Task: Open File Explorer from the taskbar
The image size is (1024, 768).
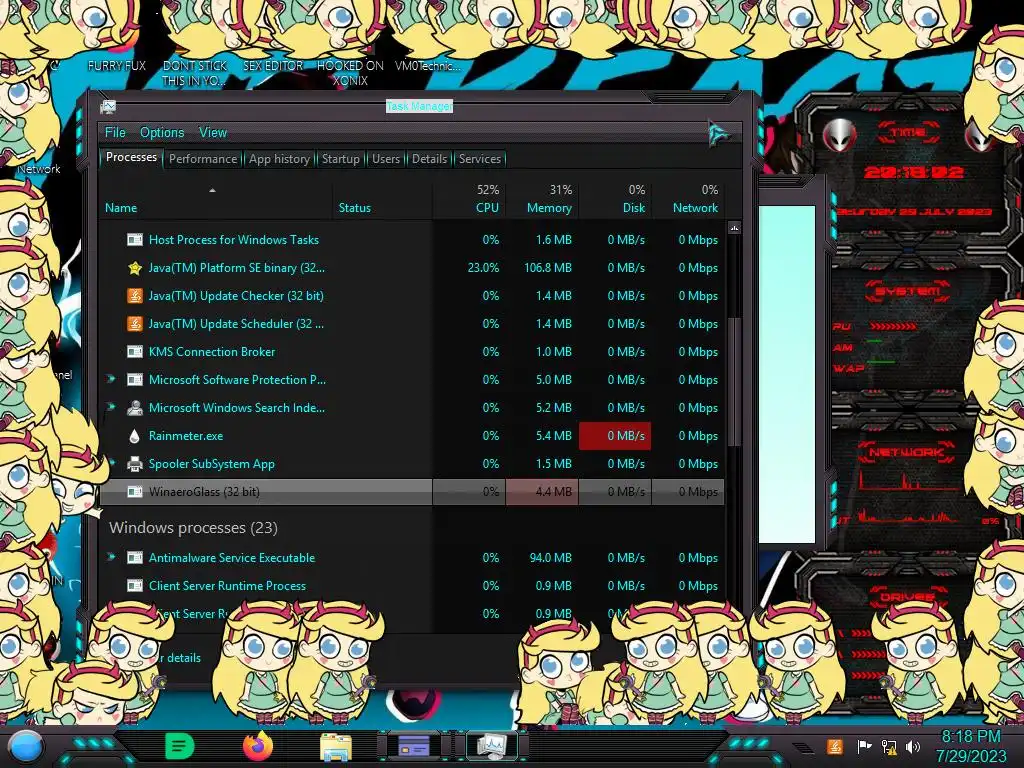Action: click(x=336, y=747)
